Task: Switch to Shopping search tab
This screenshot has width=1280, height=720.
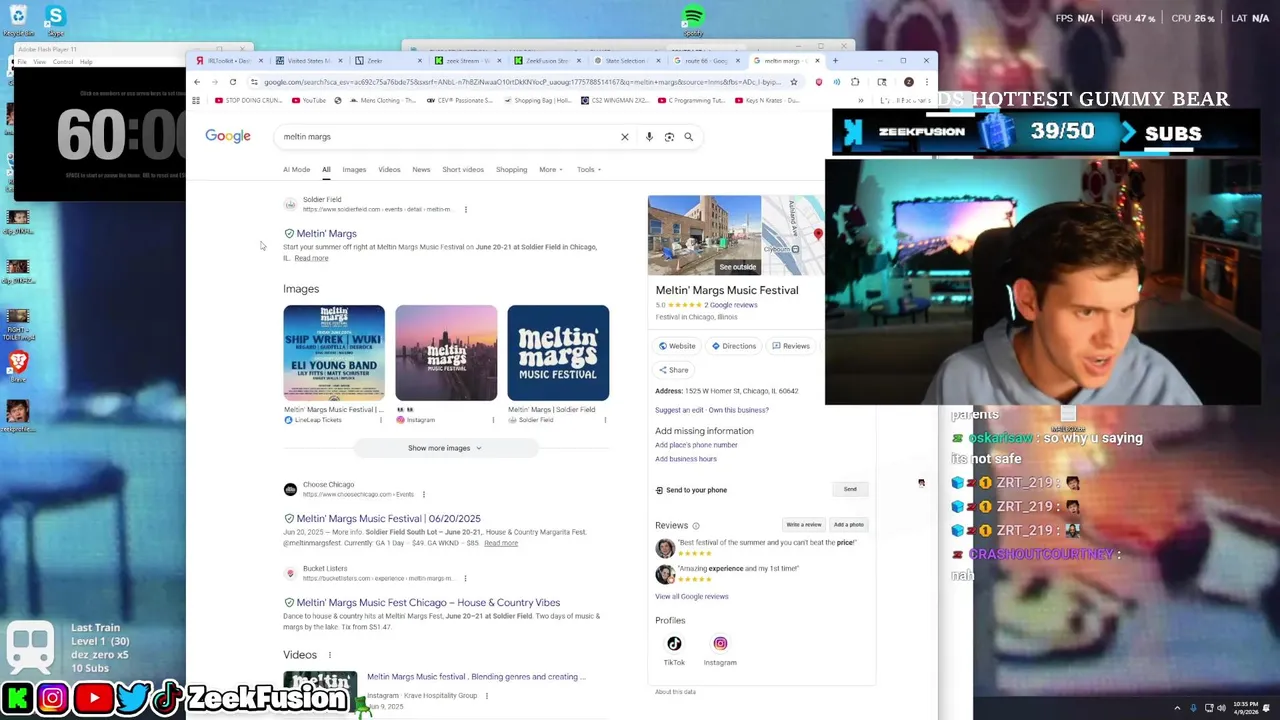Action: coord(511,170)
